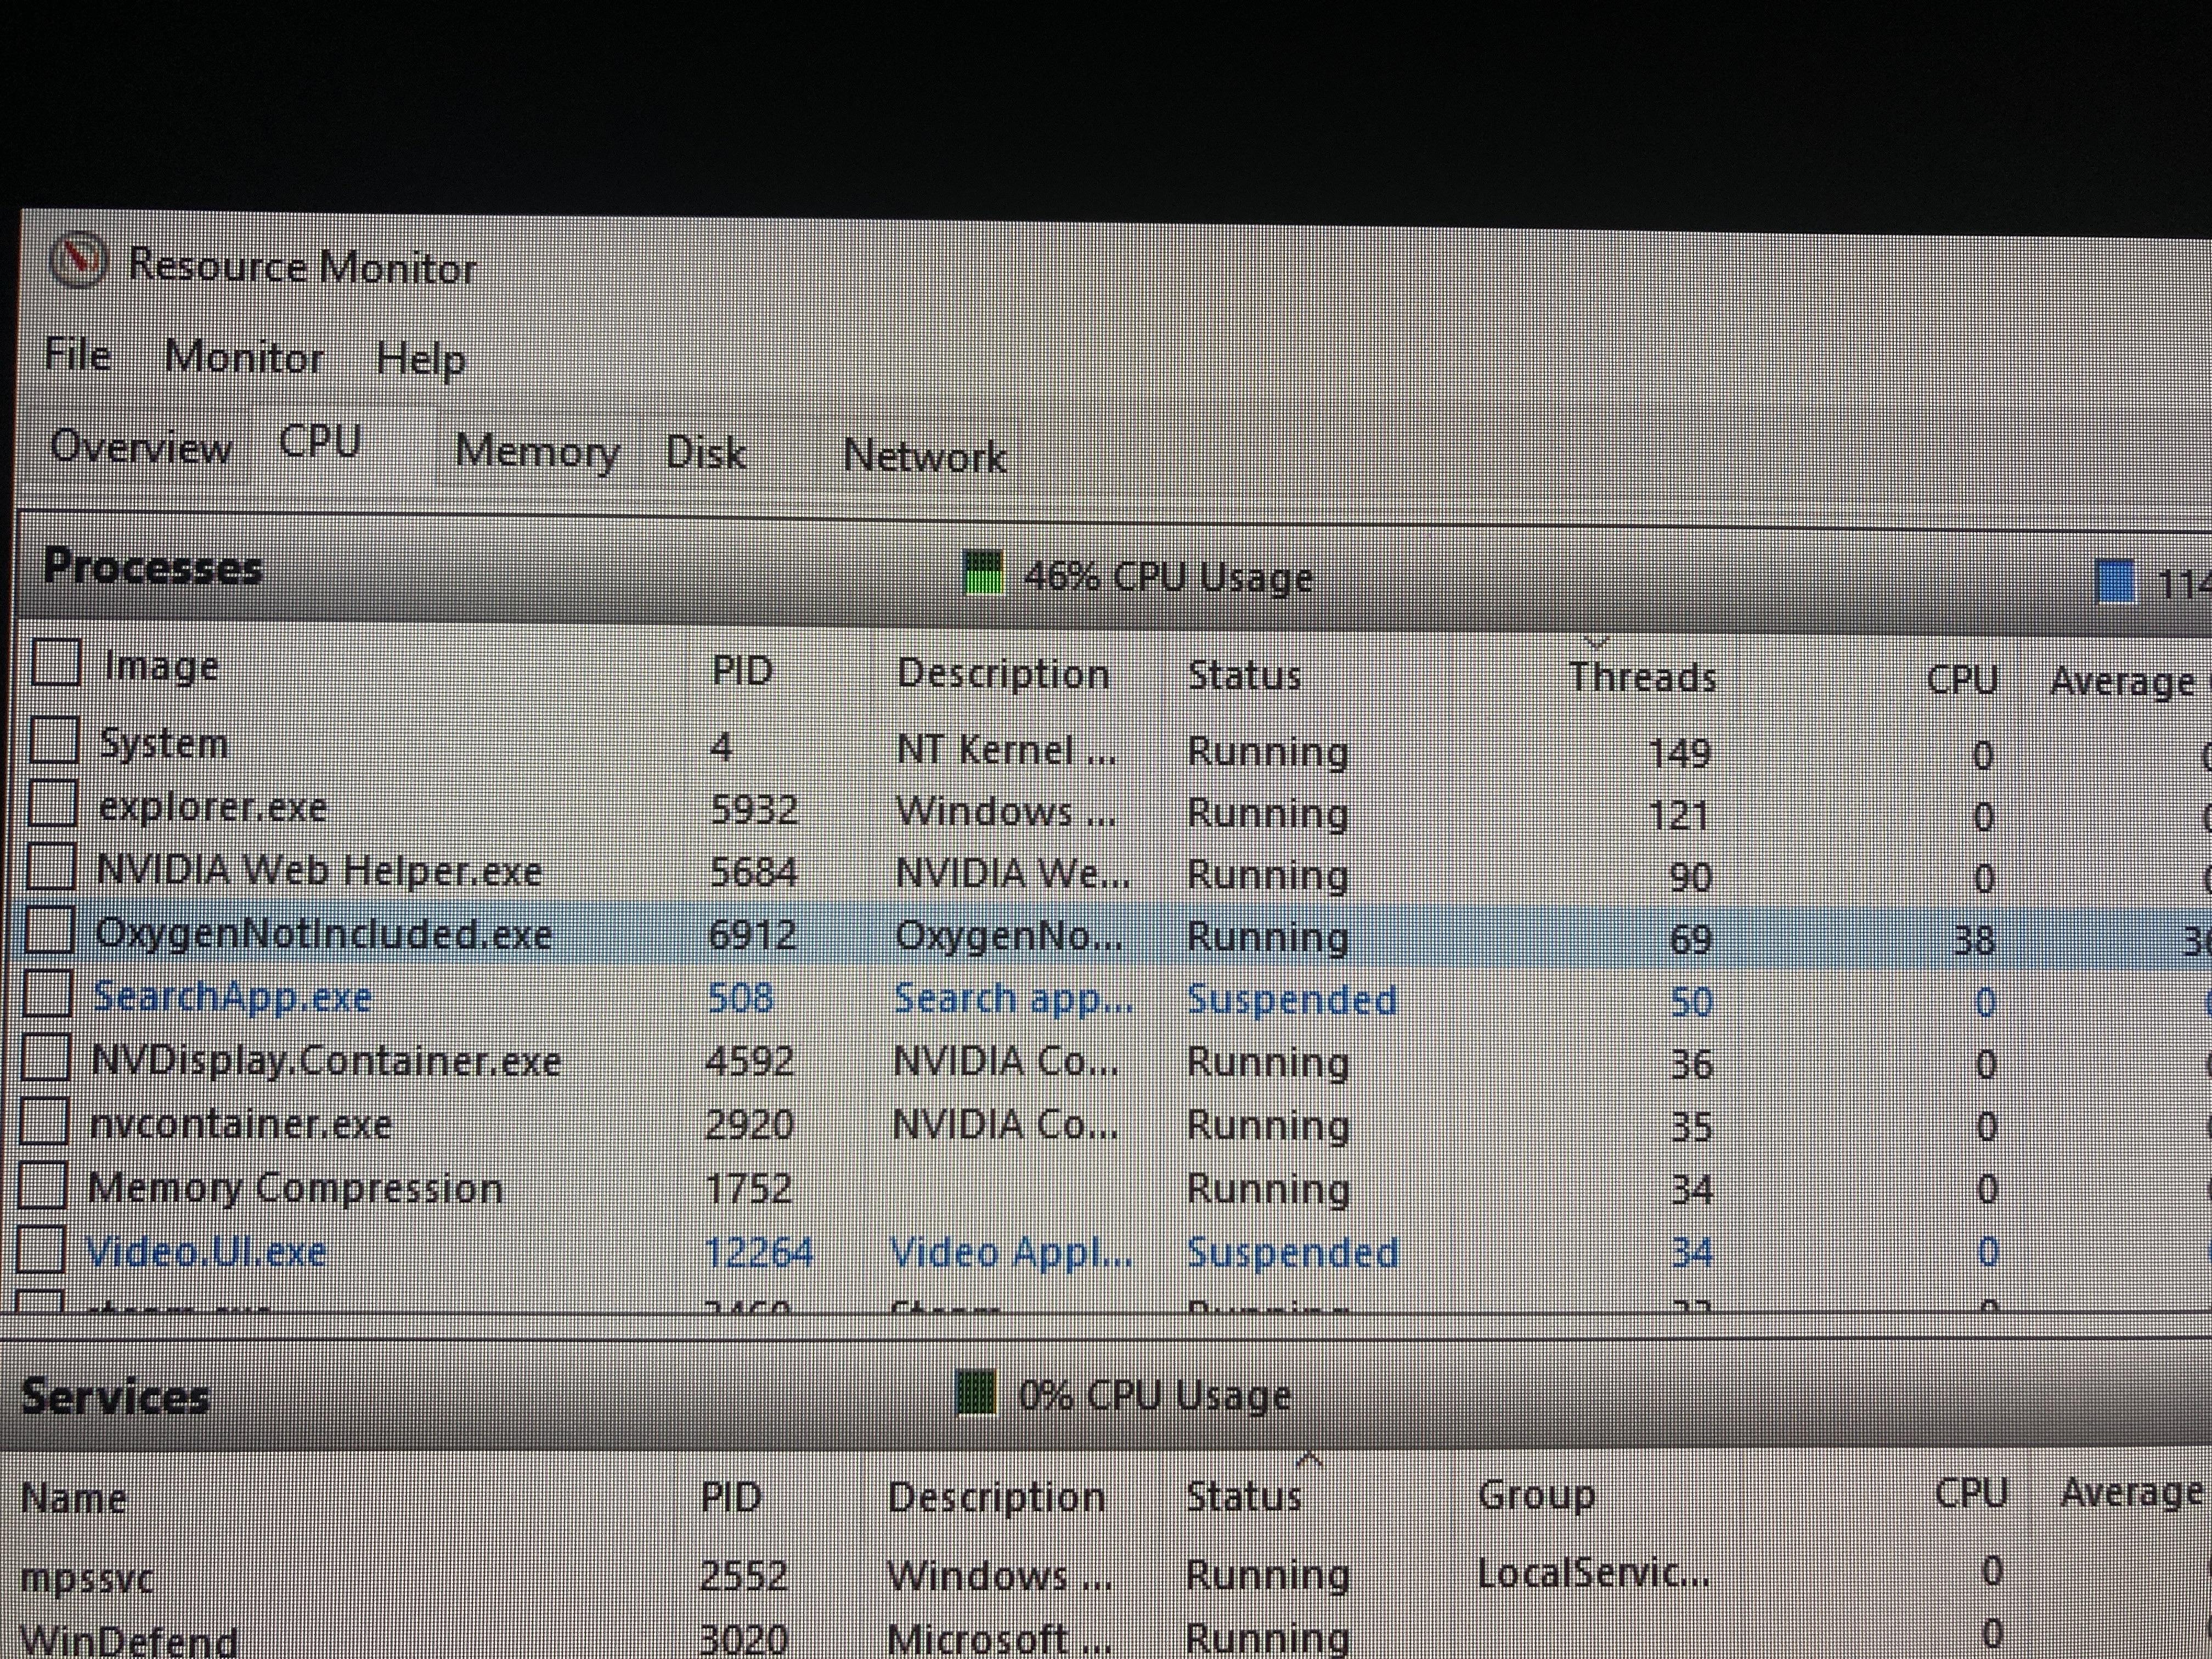Open the Disk tab
This screenshot has width=2212, height=1659.
click(706, 453)
